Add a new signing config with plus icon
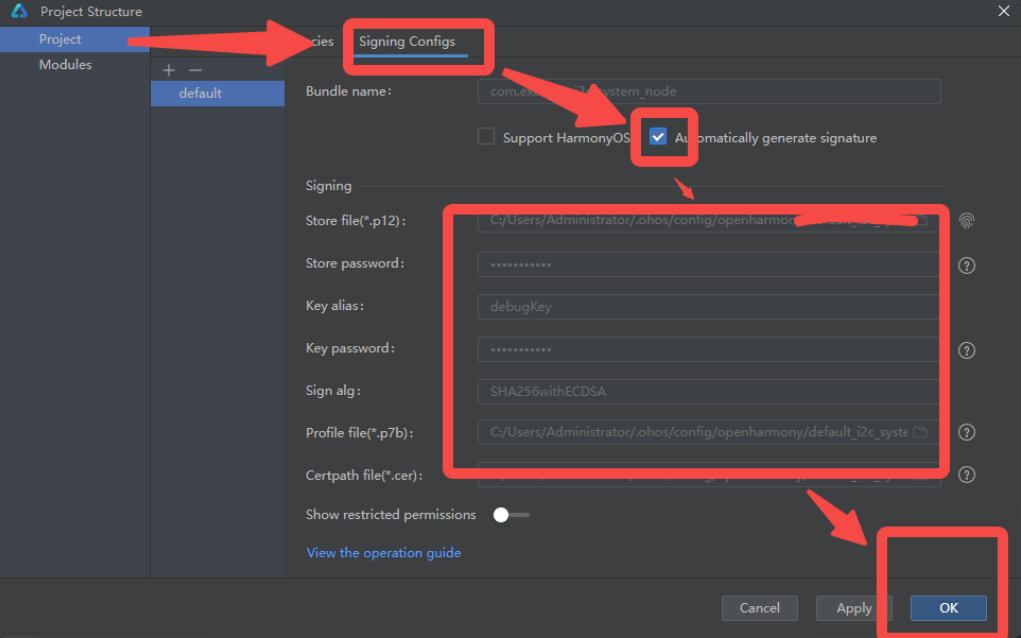 tap(169, 70)
